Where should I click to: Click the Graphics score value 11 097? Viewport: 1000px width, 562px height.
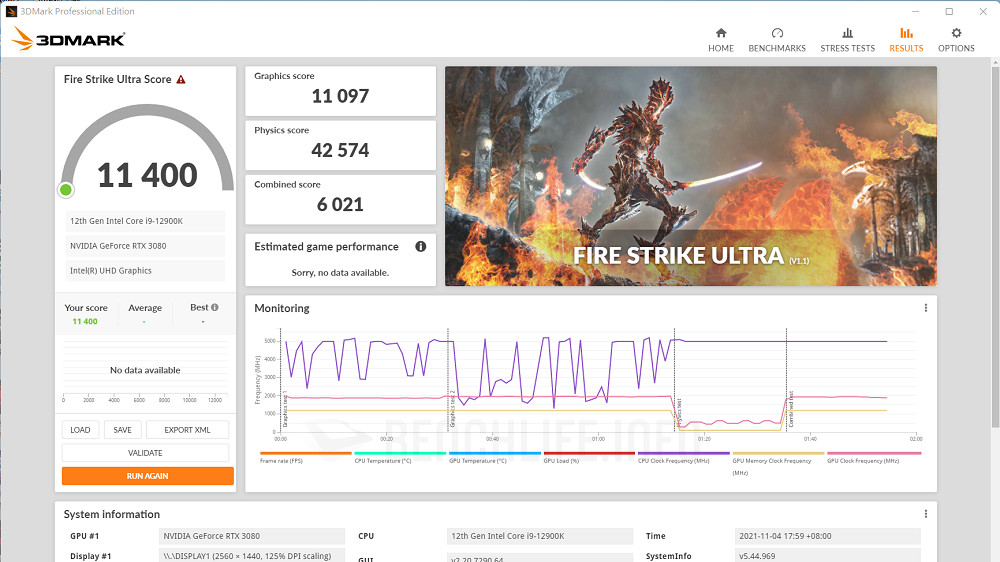pyautogui.click(x=340, y=96)
